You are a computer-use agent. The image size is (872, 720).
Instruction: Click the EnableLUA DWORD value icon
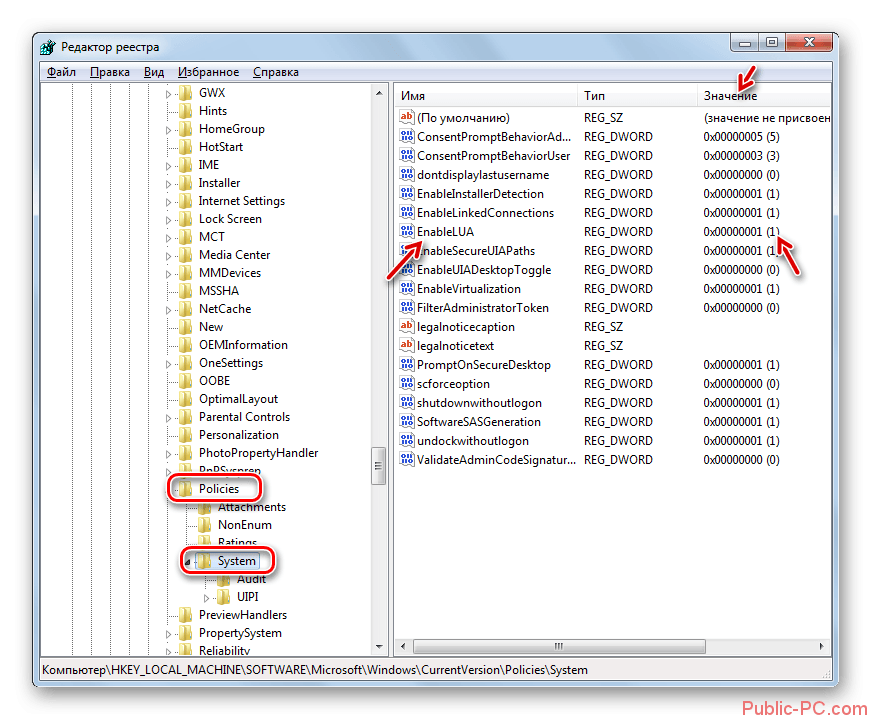(x=406, y=232)
